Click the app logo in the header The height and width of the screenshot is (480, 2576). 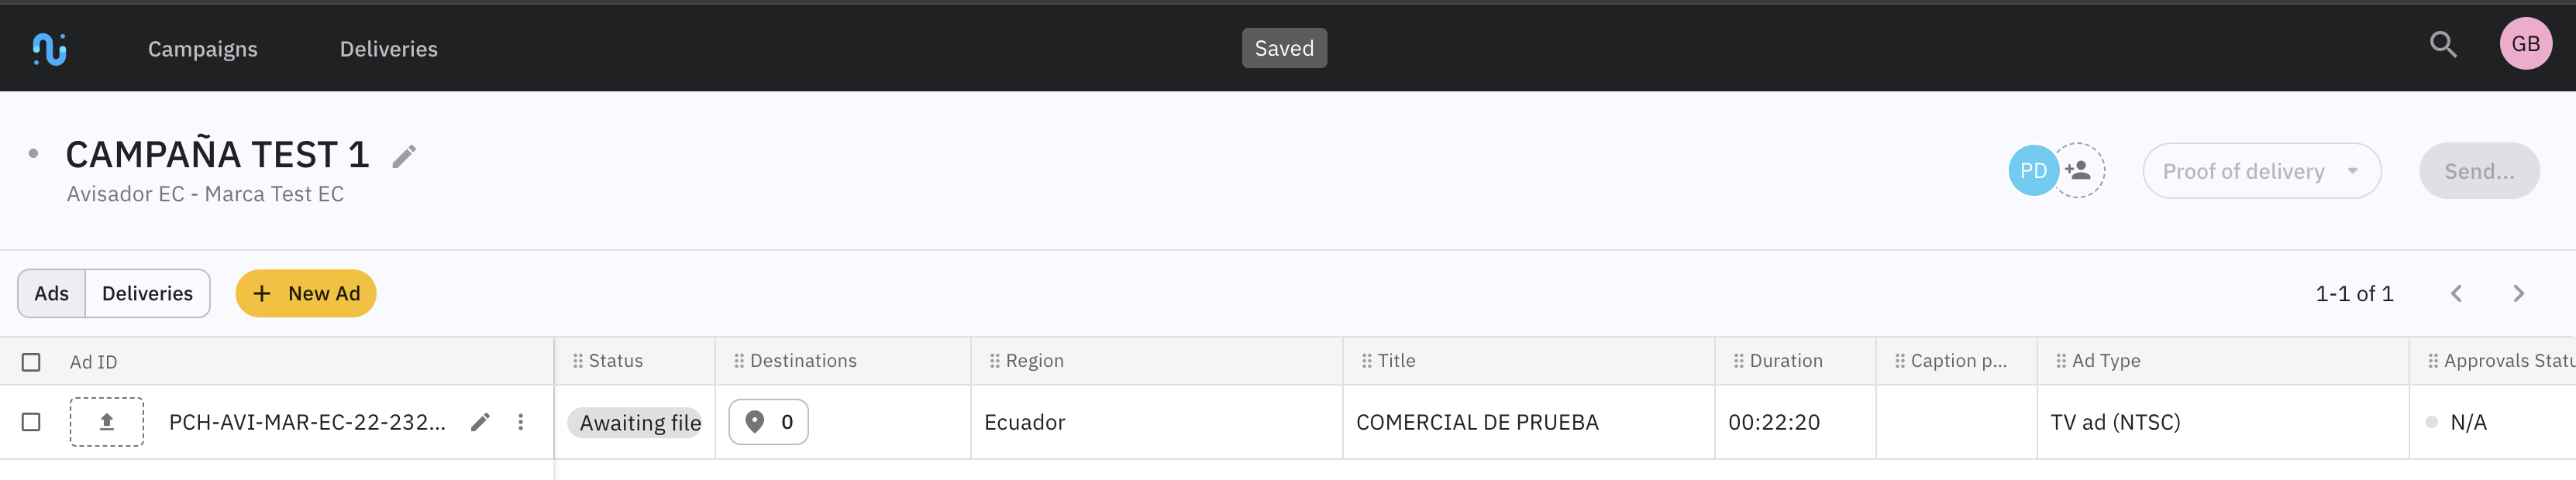49,48
